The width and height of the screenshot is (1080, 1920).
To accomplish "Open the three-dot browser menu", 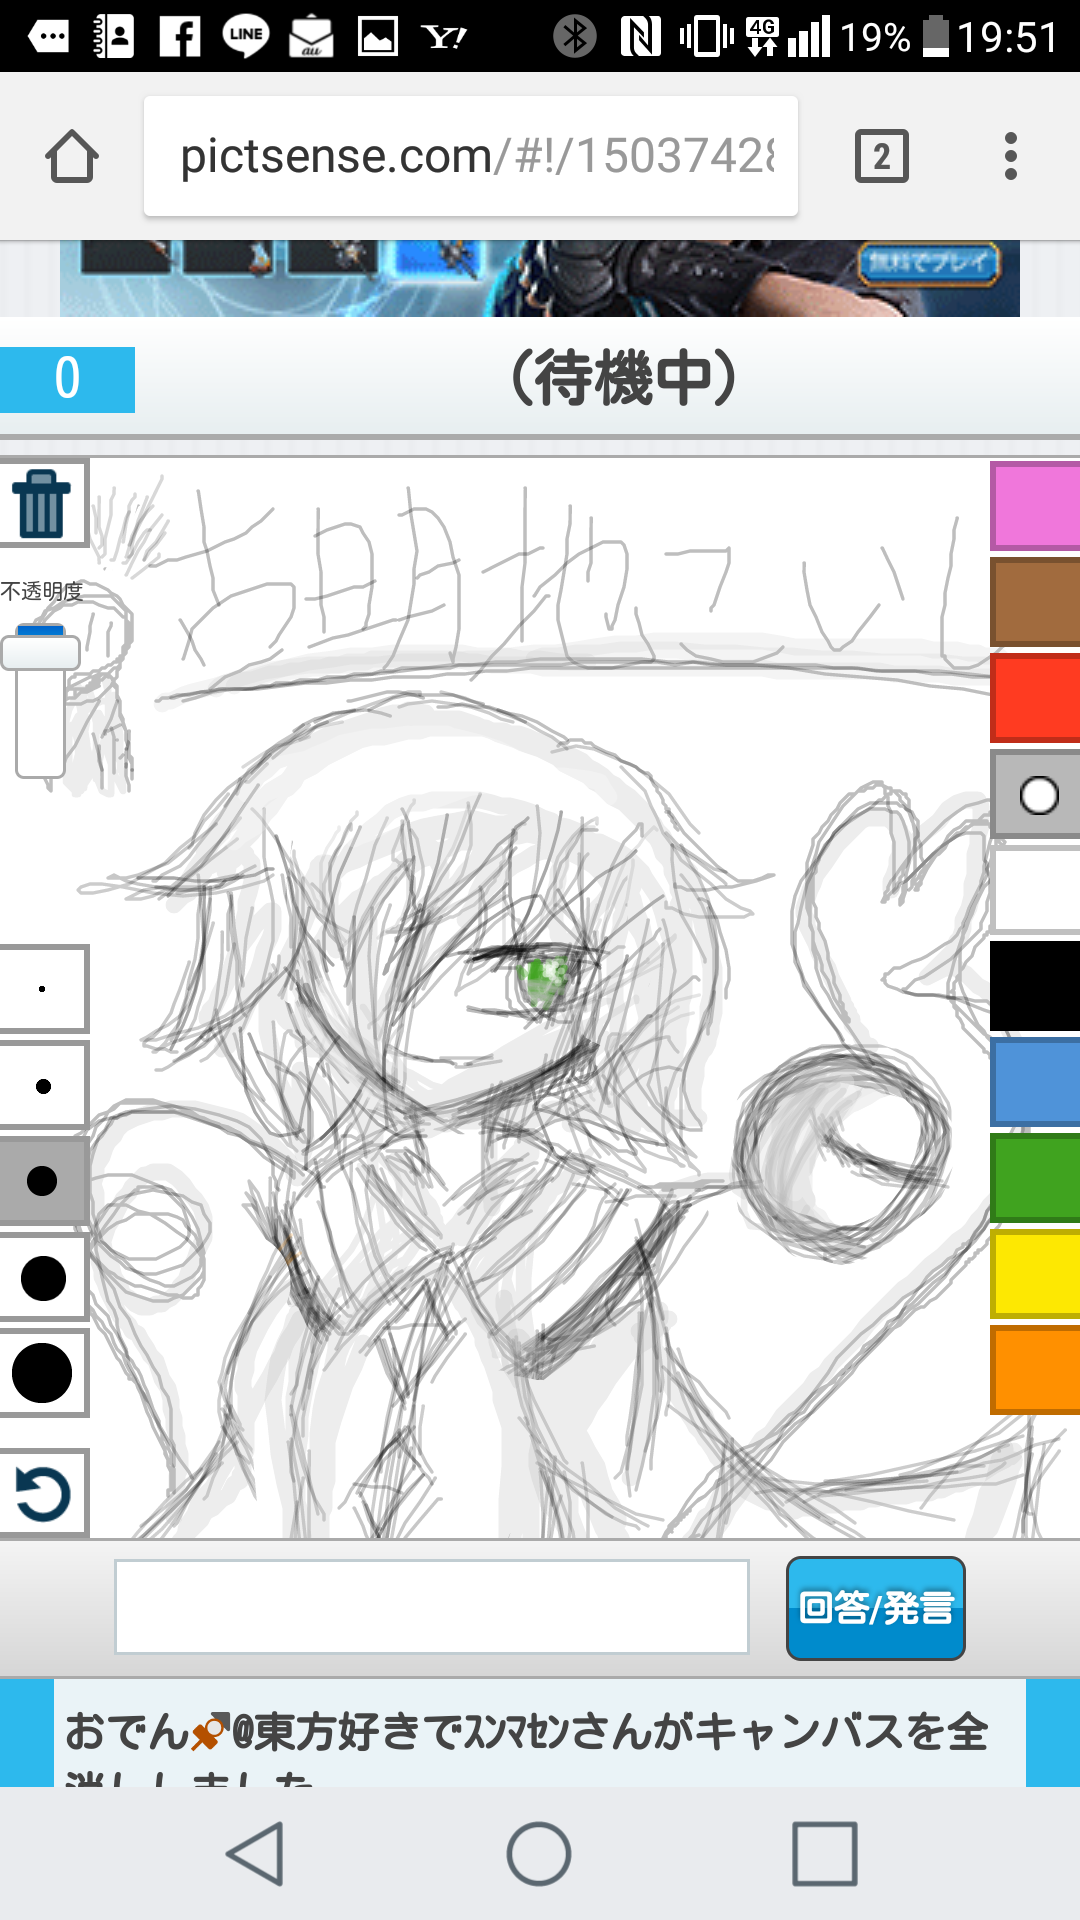I will [x=1010, y=157].
